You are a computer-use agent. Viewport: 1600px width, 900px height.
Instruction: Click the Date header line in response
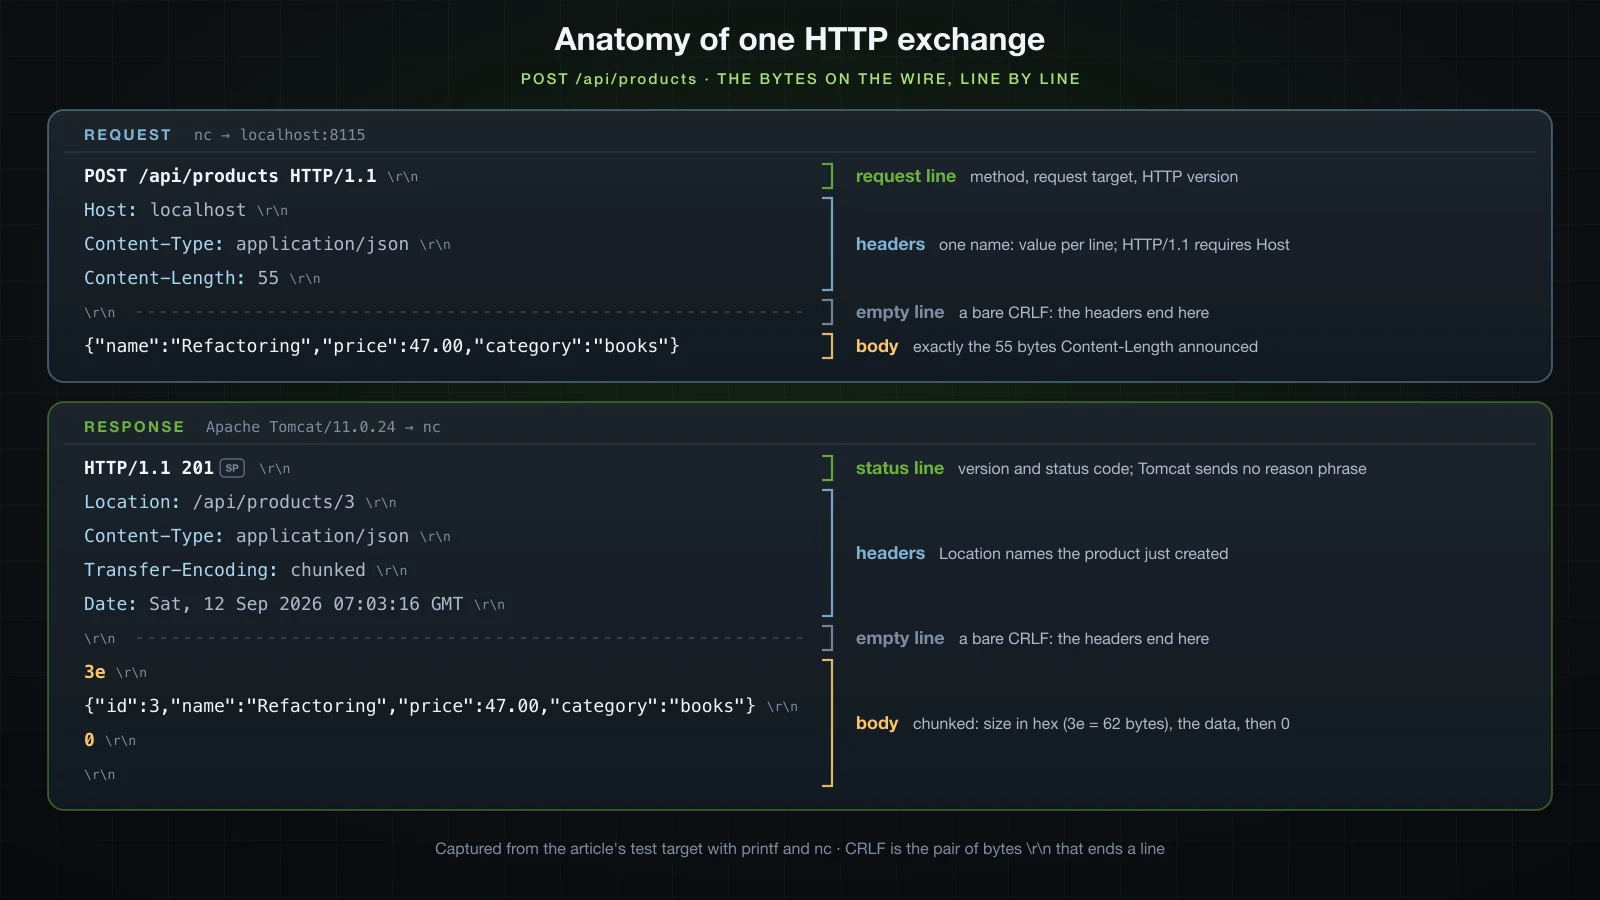273,604
